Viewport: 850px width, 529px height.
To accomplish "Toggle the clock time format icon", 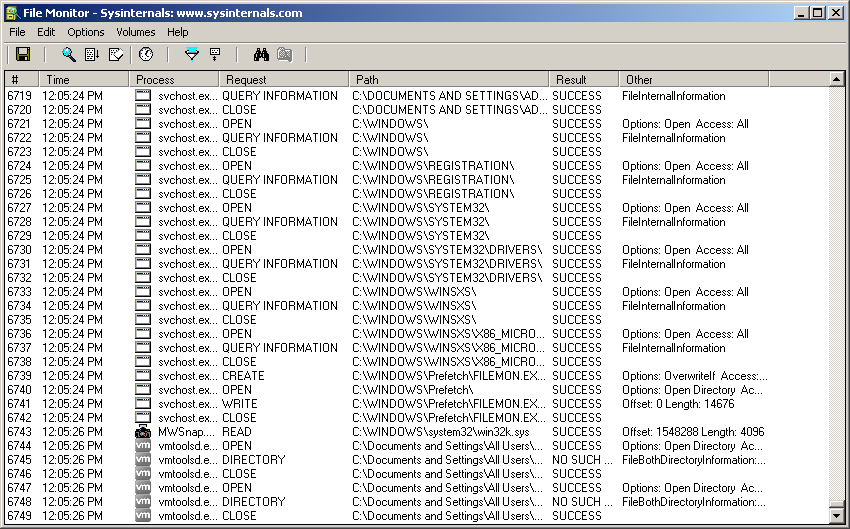I will (146, 55).
